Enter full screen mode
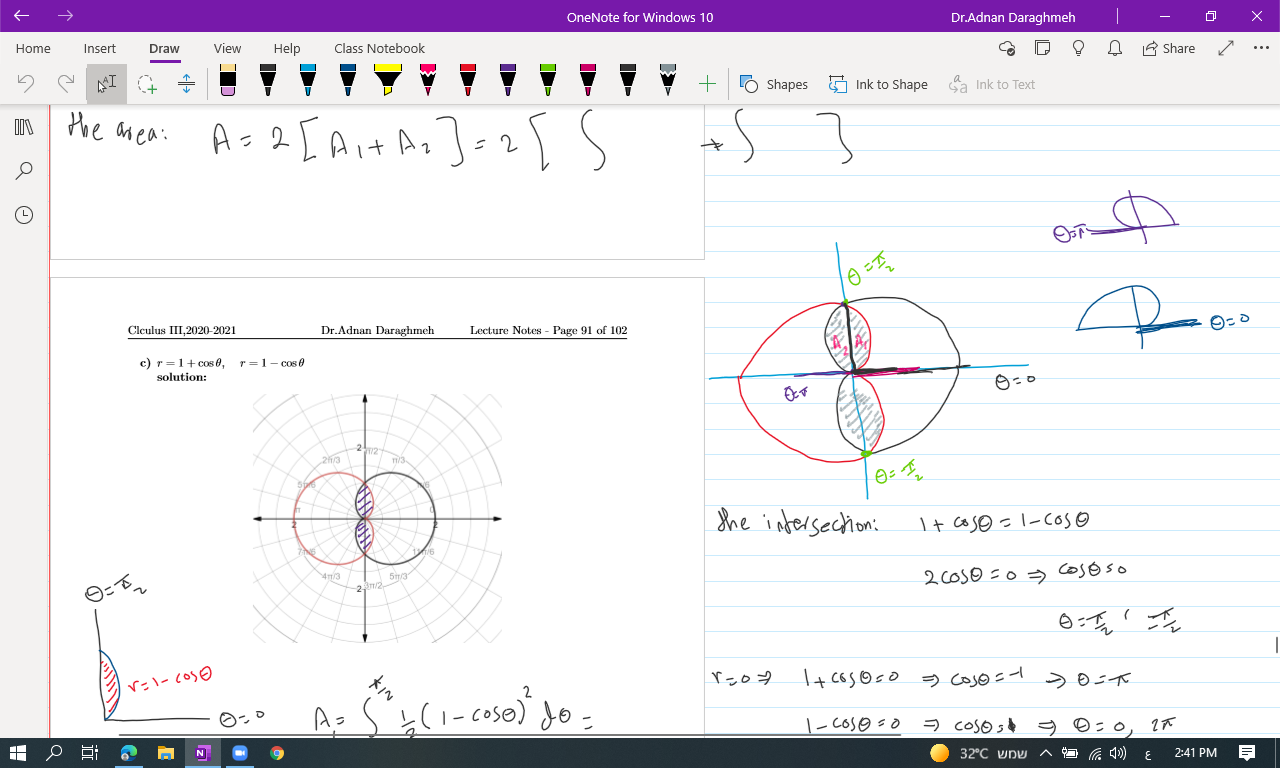 (x=1226, y=48)
